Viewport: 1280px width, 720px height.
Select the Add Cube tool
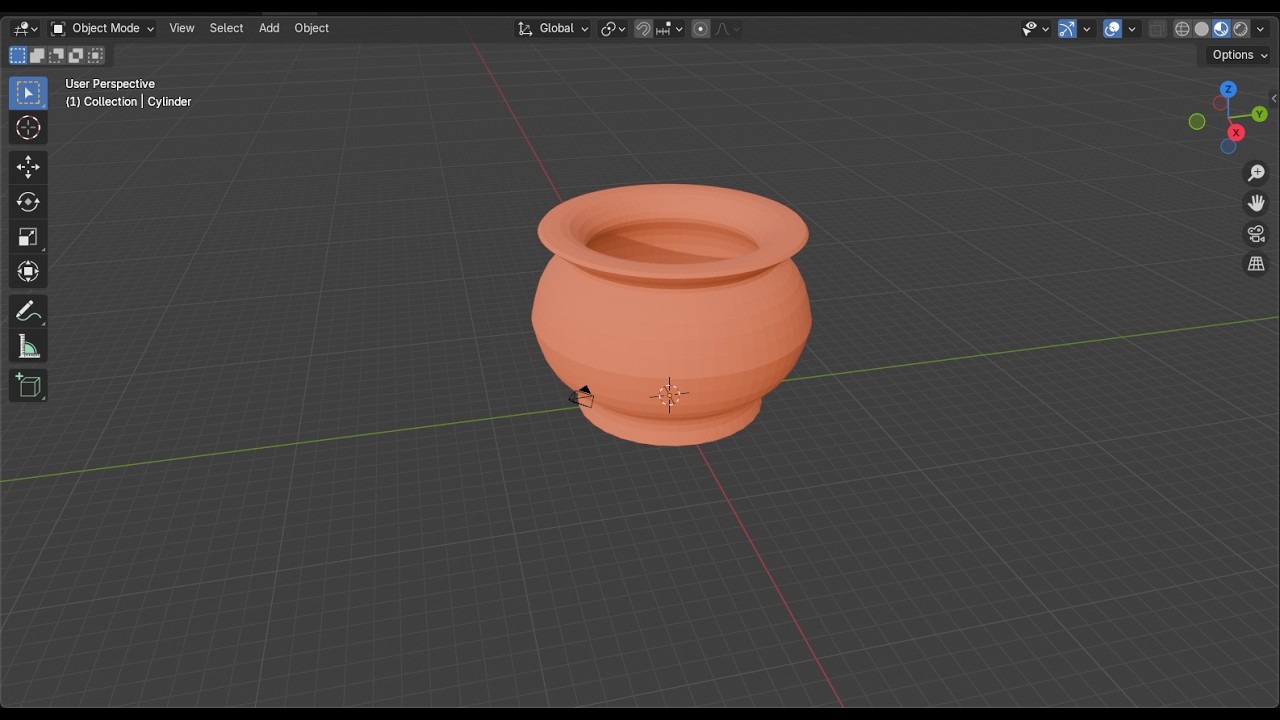click(28, 386)
